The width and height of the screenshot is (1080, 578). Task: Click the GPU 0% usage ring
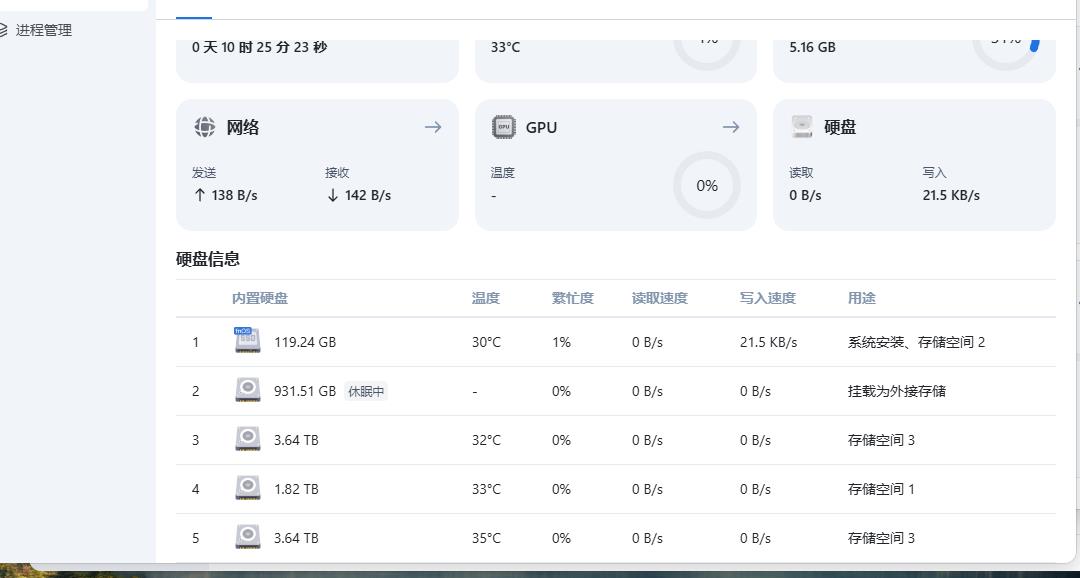tap(707, 185)
